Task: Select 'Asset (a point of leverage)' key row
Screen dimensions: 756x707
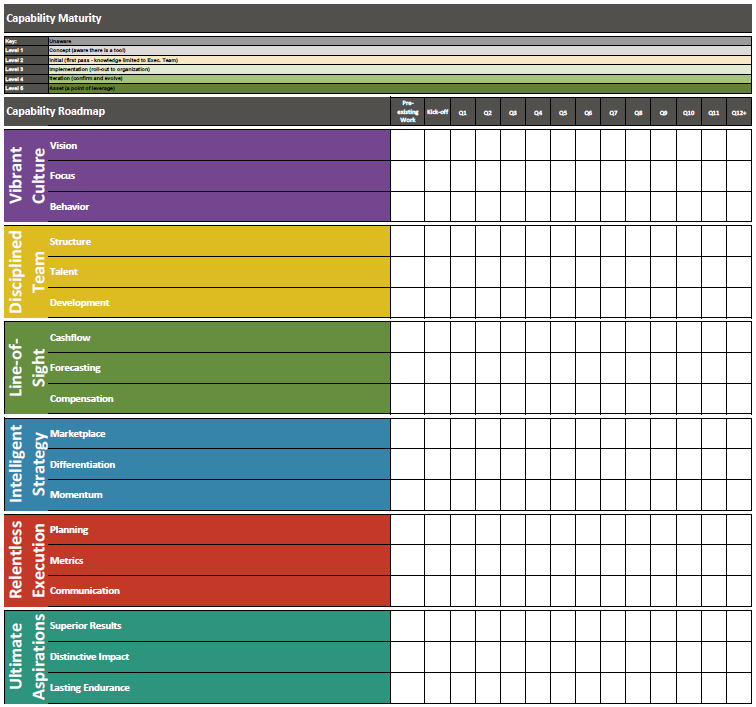Action: [400, 88]
